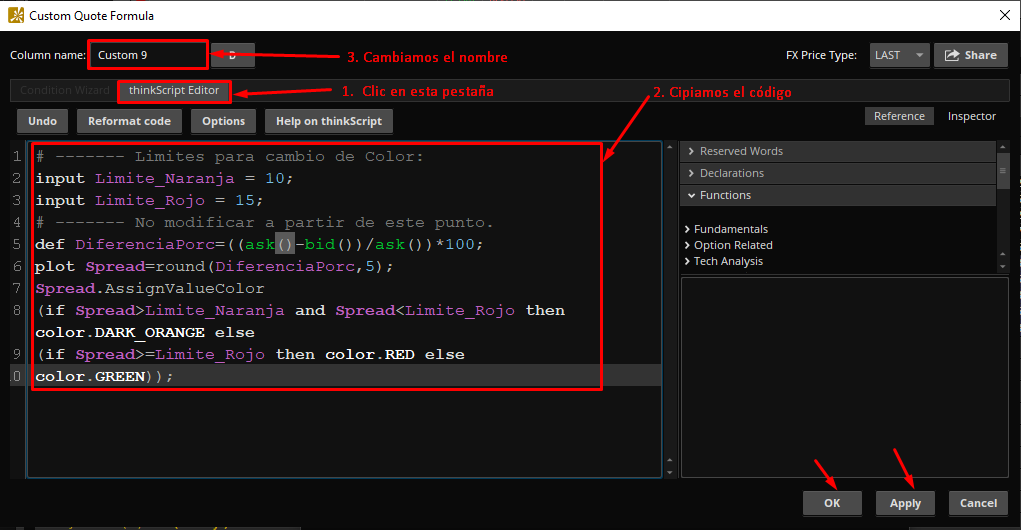Expand the Fundamentals function group

click(726, 229)
